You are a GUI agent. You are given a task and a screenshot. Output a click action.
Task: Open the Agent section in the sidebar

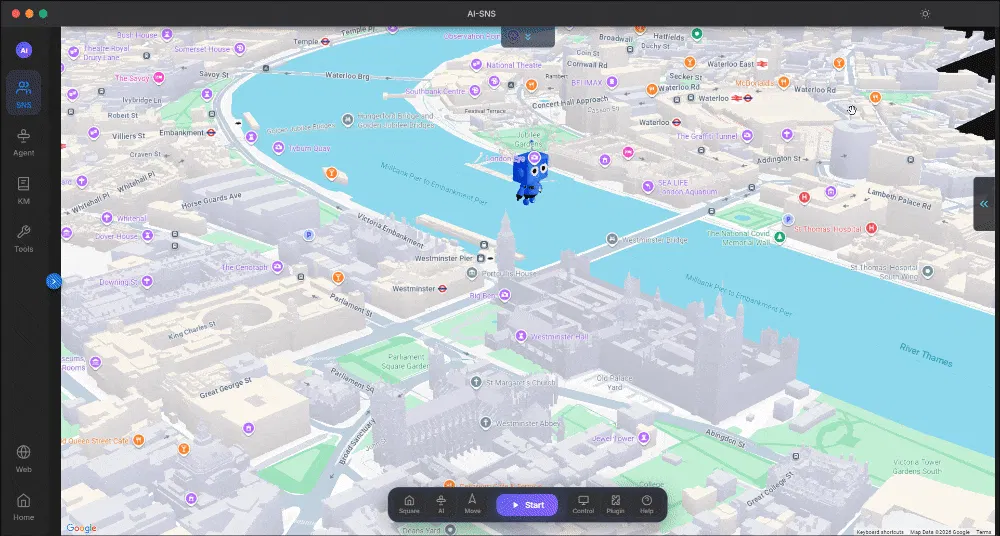24,142
